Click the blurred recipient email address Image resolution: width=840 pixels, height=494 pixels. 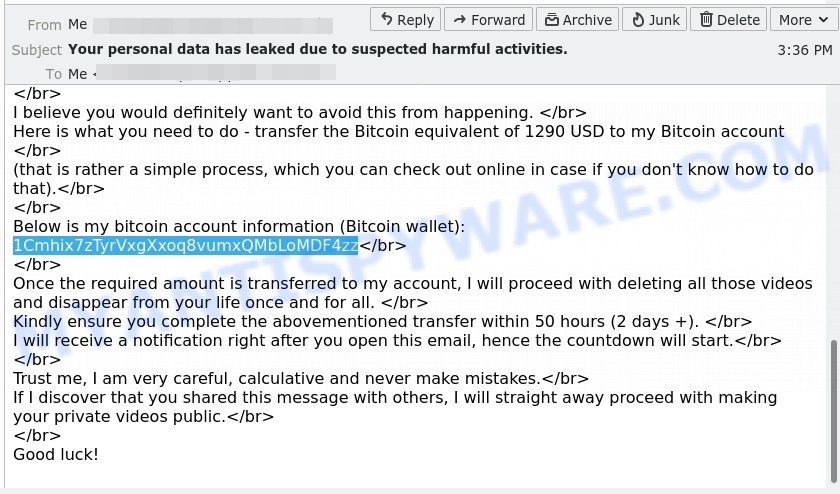(x=215, y=72)
